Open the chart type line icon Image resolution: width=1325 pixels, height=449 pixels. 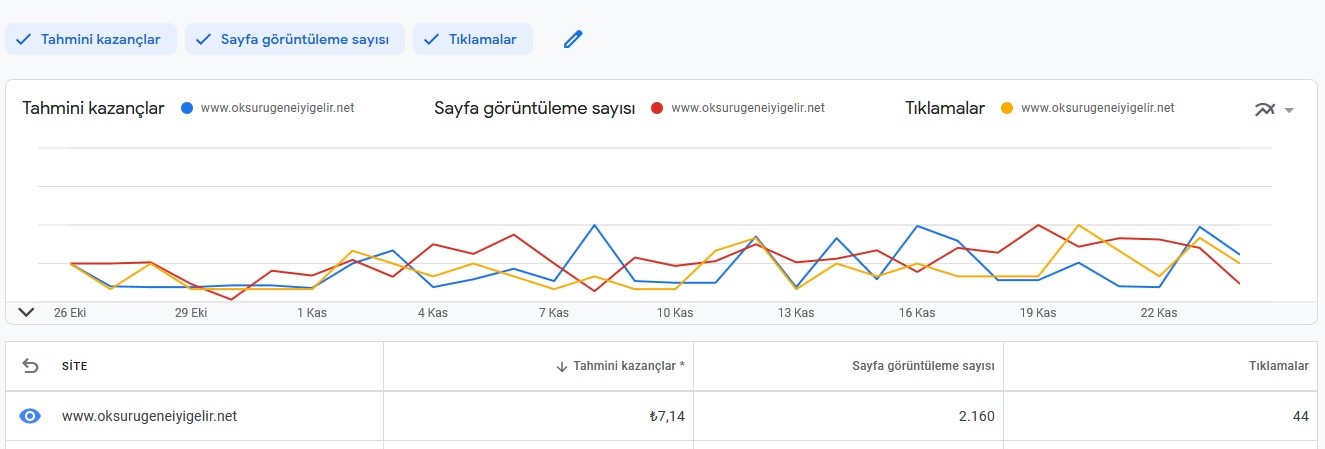point(1265,109)
